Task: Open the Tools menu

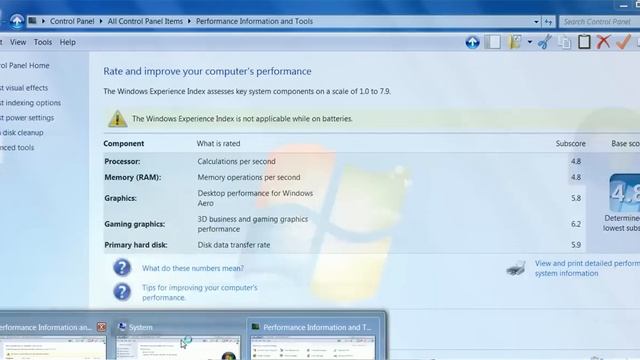Action: pyautogui.click(x=42, y=42)
